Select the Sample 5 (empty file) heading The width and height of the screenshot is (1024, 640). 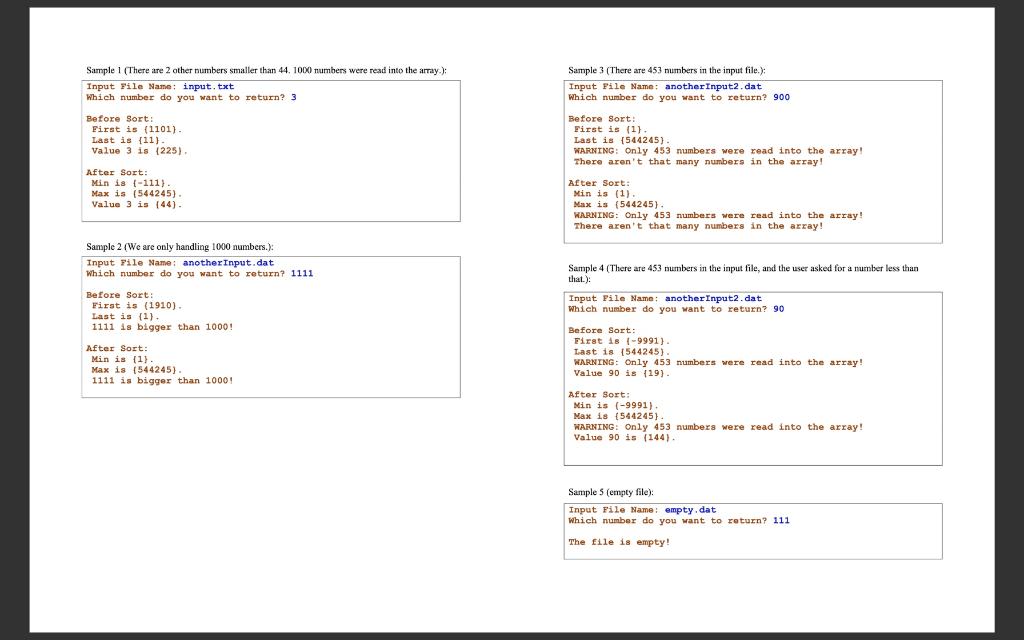(612, 492)
